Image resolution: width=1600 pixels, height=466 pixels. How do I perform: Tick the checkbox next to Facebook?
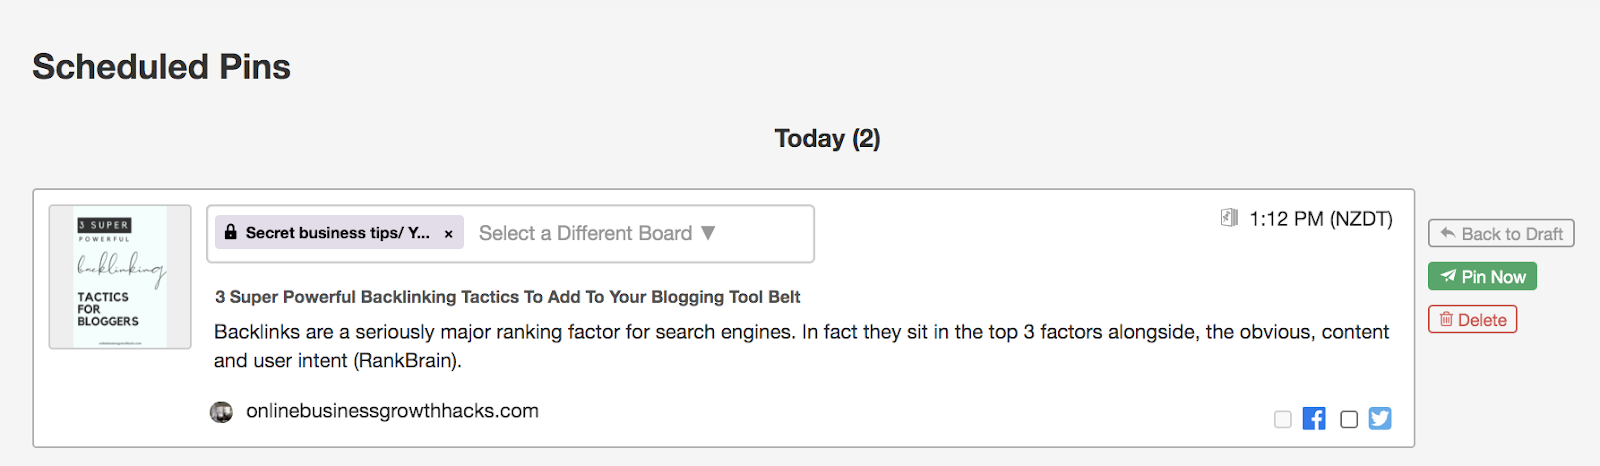coord(1283,419)
